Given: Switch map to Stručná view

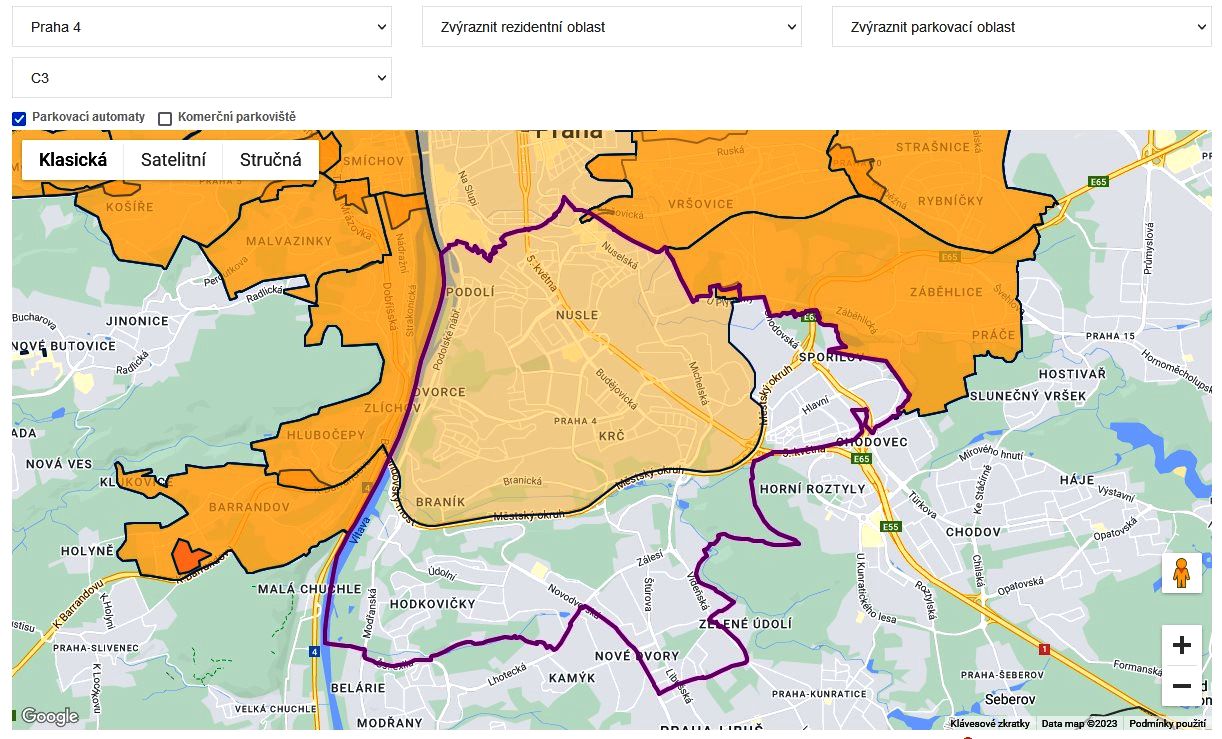Looking at the screenshot, I should pyautogui.click(x=271, y=160).
